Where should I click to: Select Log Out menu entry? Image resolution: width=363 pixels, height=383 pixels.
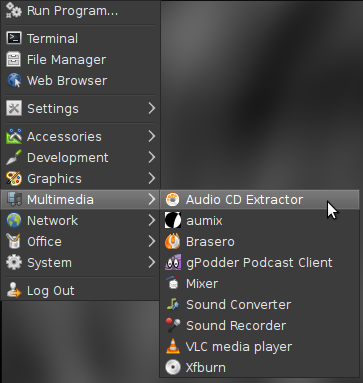coord(80,290)
